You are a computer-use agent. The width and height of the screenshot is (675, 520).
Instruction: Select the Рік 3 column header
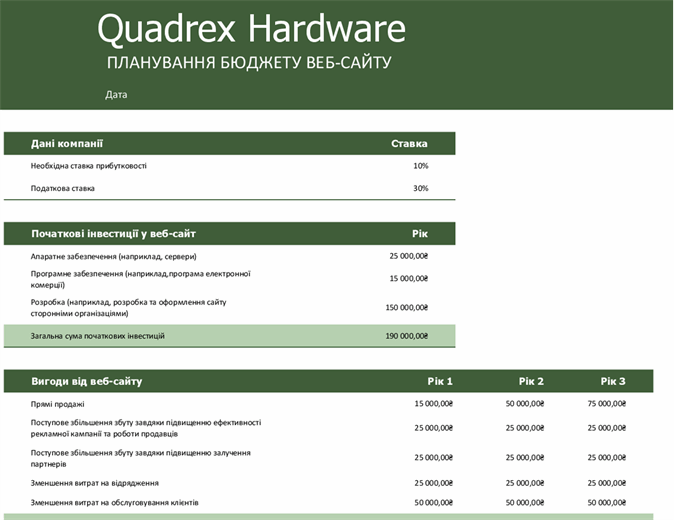[x=613, y=381]
